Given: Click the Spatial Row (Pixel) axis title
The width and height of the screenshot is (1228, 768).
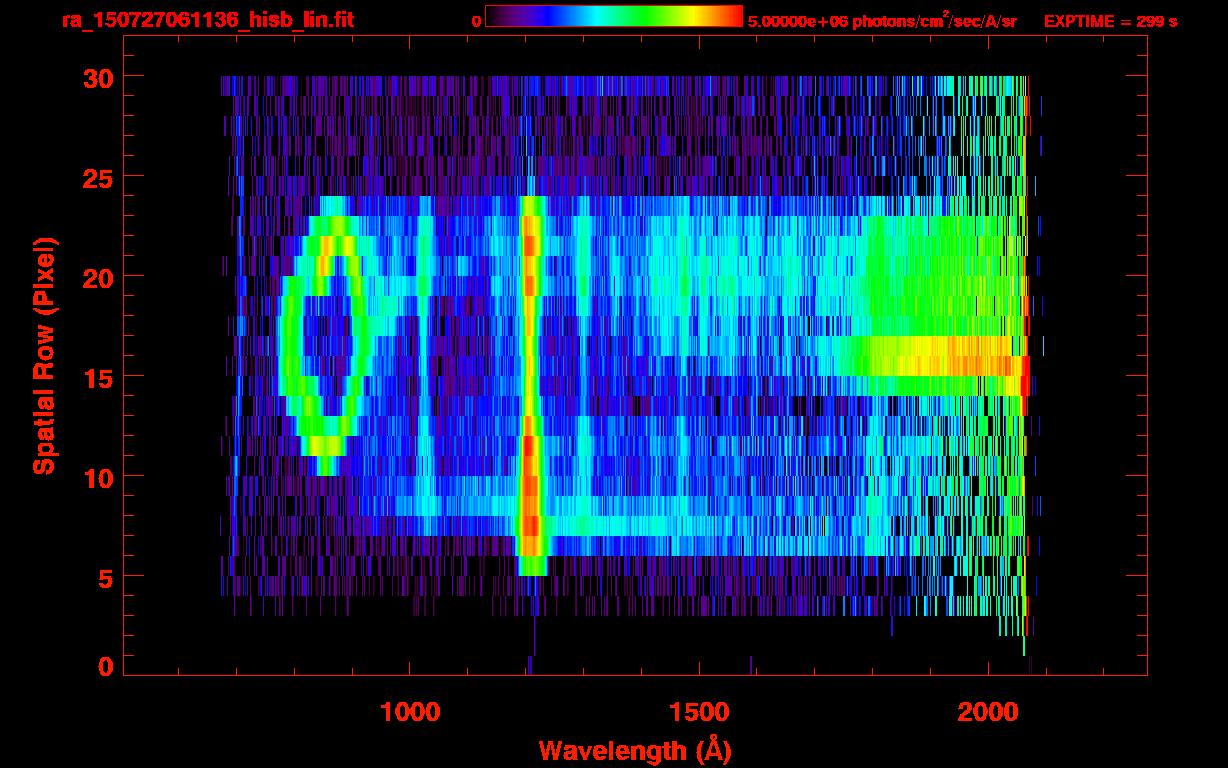Looking at the screenshot, I should pyautogui.click(x=44, y=356).
